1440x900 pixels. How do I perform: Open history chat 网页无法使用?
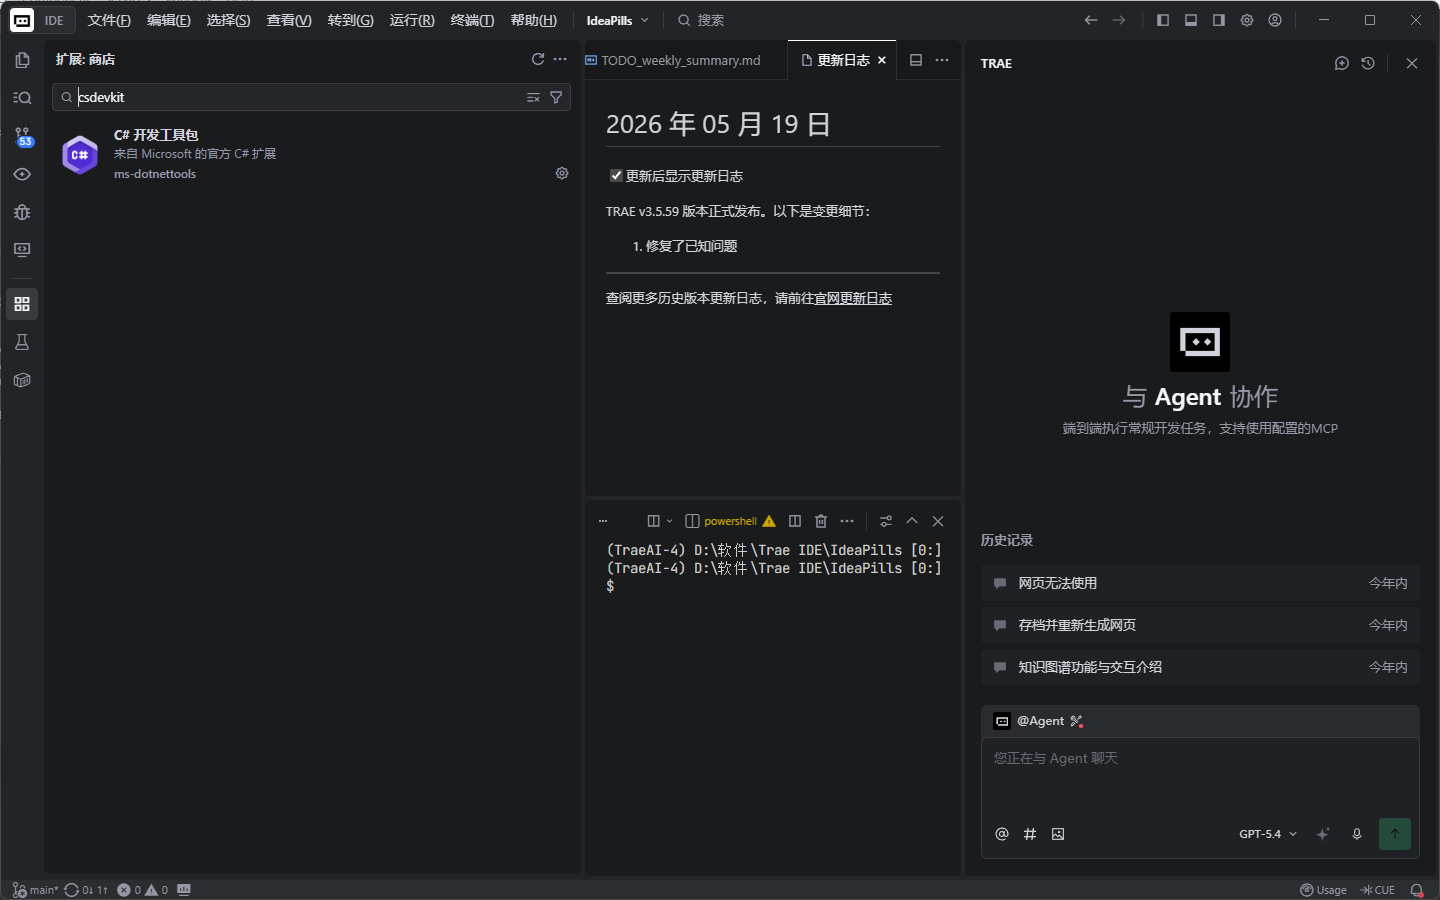(x=1200, y=583)
